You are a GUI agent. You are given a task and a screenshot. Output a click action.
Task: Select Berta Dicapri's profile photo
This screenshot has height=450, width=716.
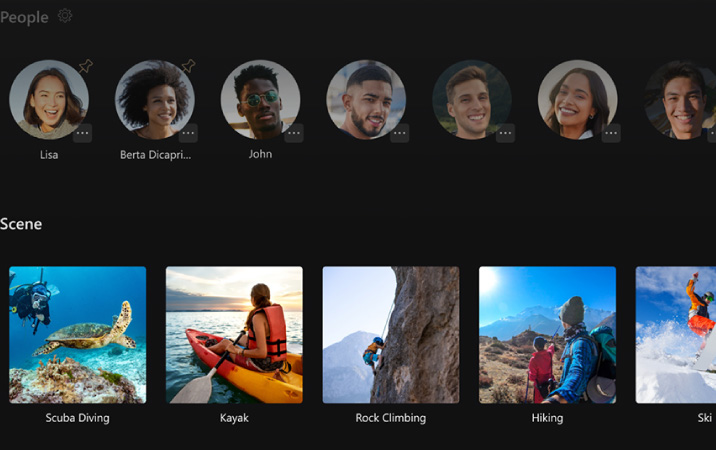[155, 100]
